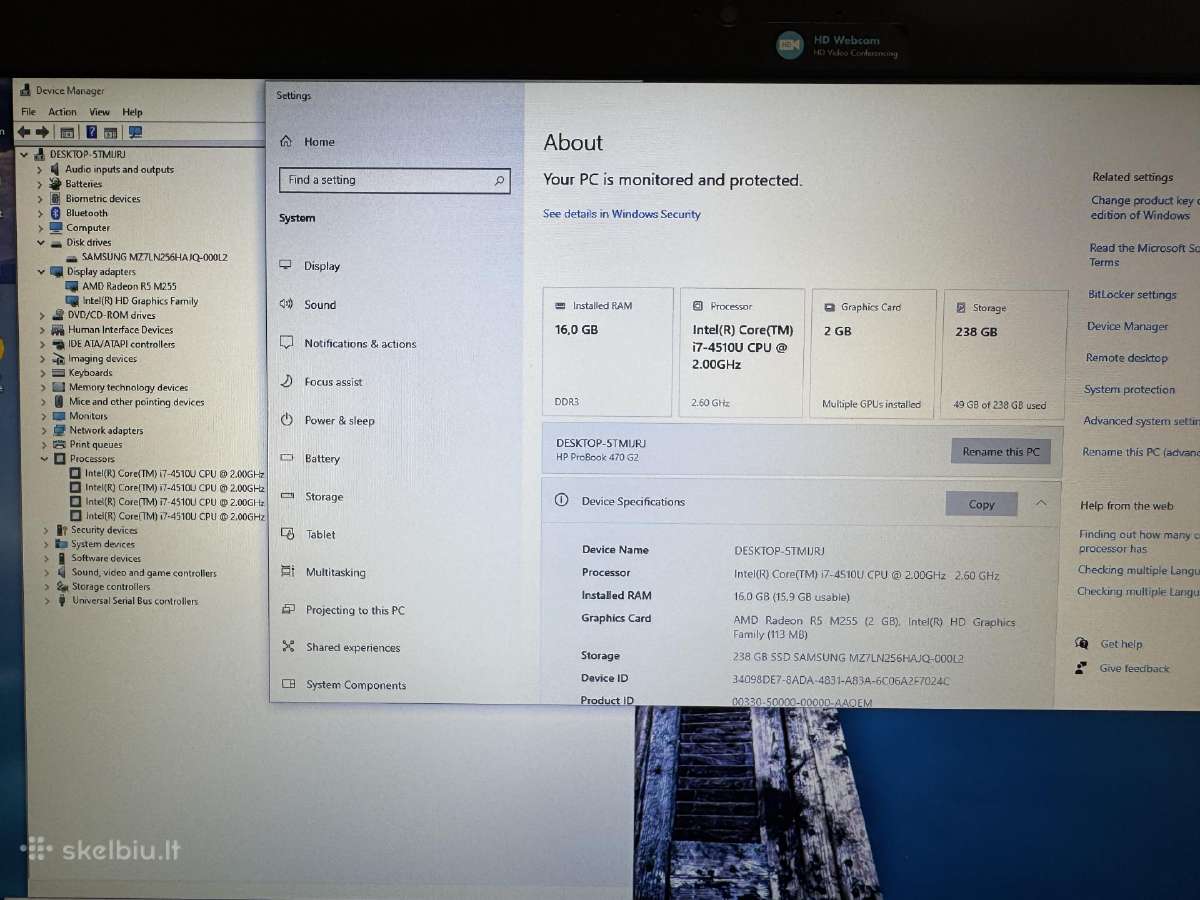This screenshot has height=900, width=1200.
Task: Click the blue Help question mark toolbar icon
Action: coord(91,132)
